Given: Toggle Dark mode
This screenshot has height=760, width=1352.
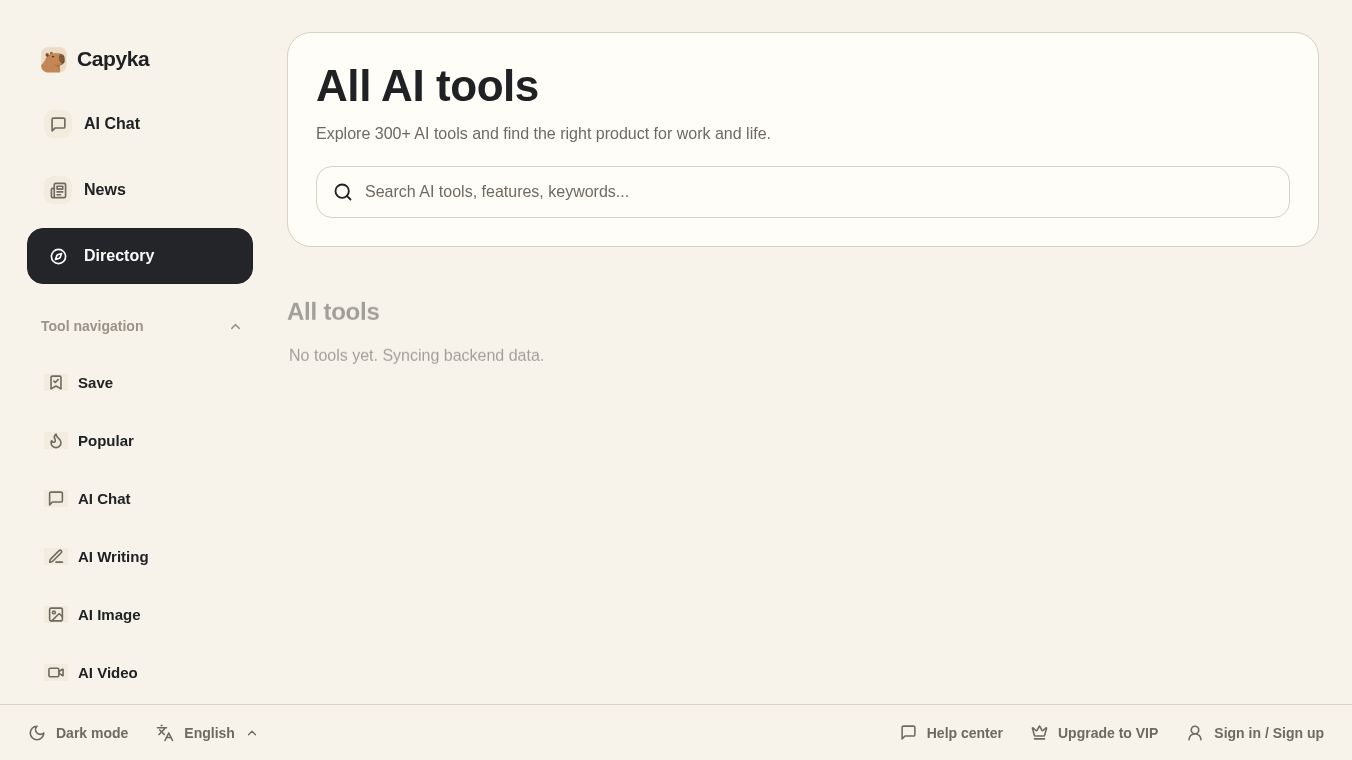Looking at the screenshot, I should (78, 733).
